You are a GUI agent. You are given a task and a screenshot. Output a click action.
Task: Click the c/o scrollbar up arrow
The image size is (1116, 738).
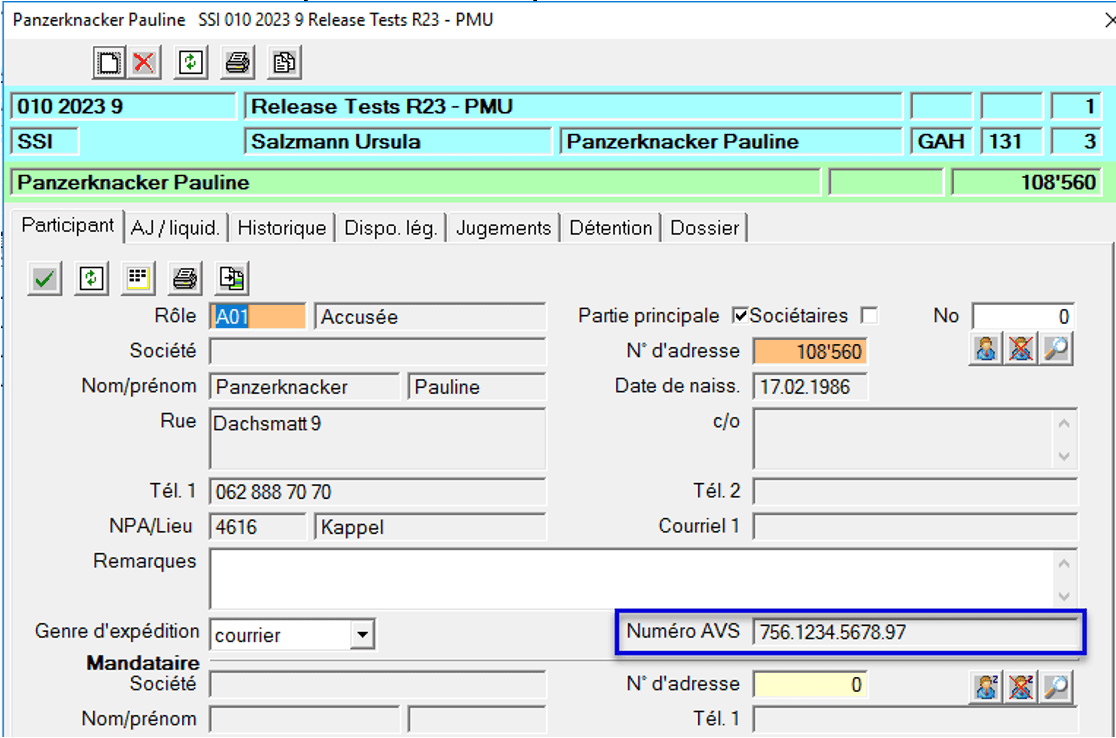(1064, 423)
